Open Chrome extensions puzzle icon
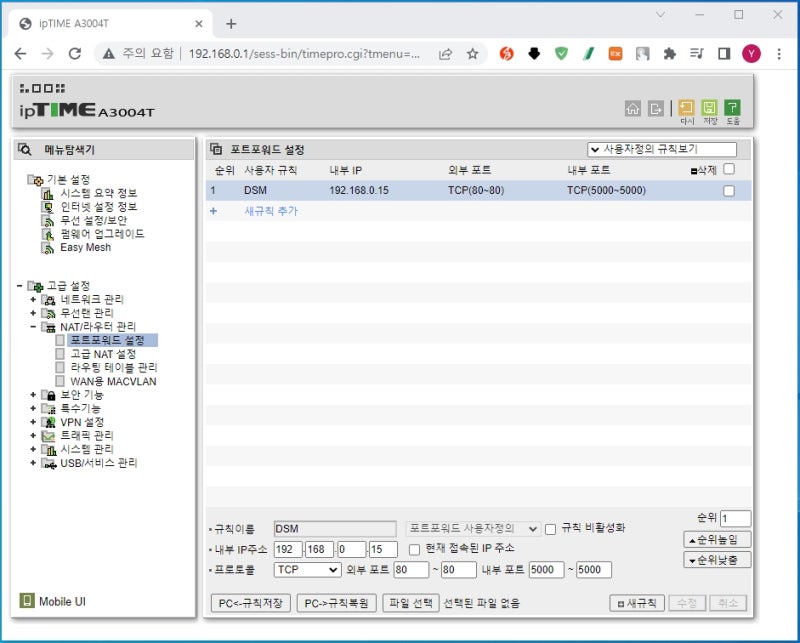Viewport: 800px width, 643px height. (670, 53)
